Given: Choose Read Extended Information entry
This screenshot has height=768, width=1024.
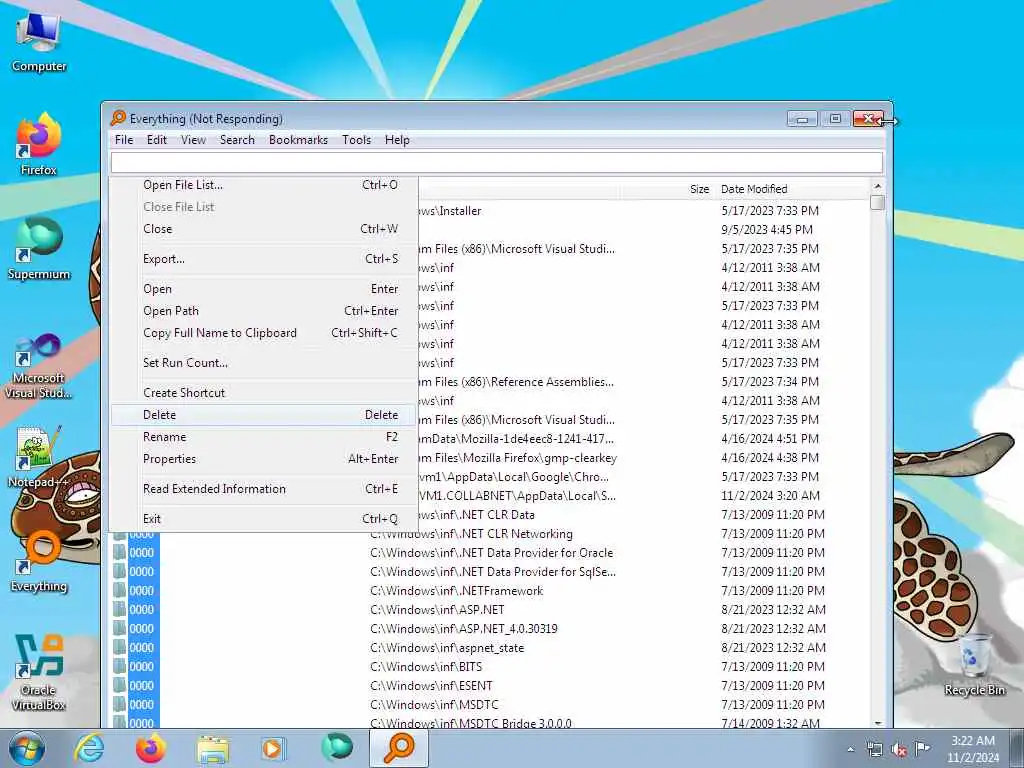Looking at the screenshot, I should click(x=263, y=488).
